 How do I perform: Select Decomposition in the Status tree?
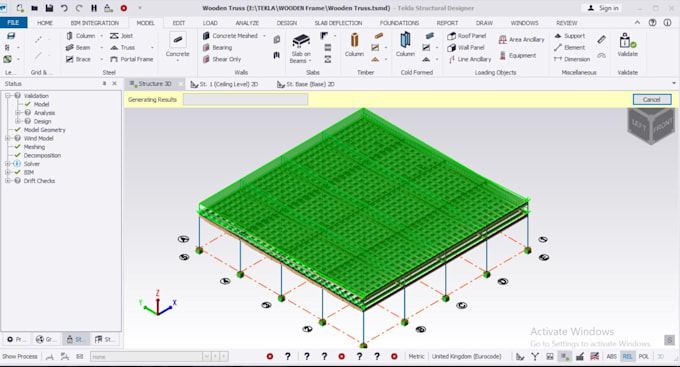click(x=42, y=155)
